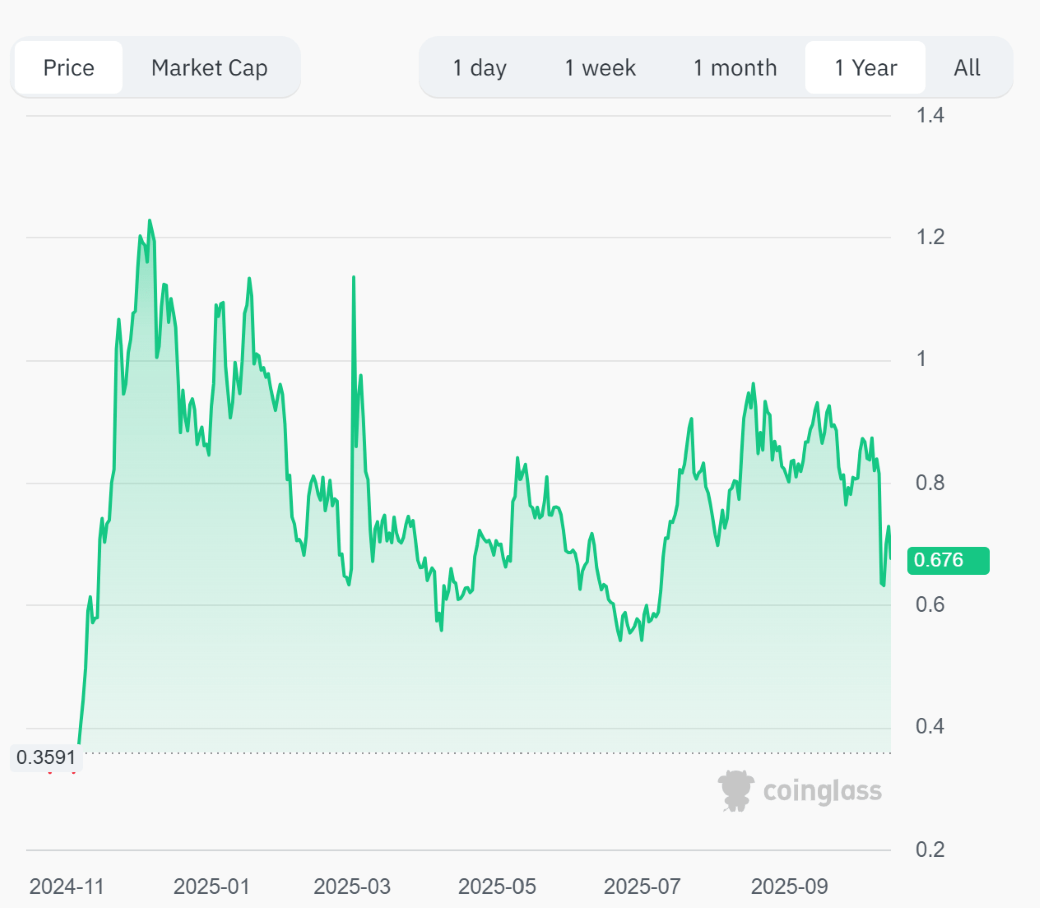Click the 2025-01 date axis label
The image size is (1040, 908).
click(211, 887)
